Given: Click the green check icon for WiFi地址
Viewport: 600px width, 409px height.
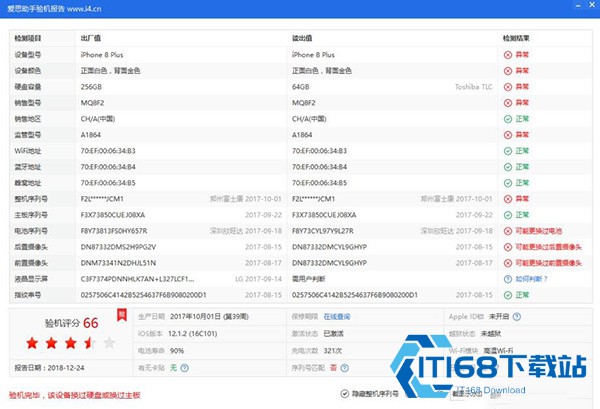Looking at the screenshot, I should coord(508,151).
